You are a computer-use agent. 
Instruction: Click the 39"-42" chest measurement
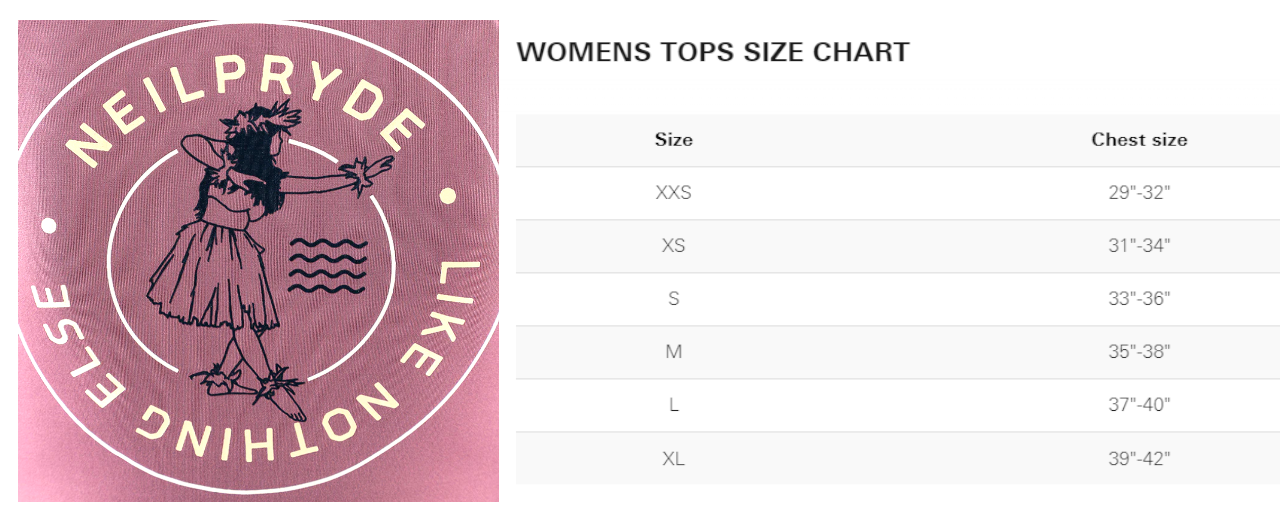(x=1139, y=458)
